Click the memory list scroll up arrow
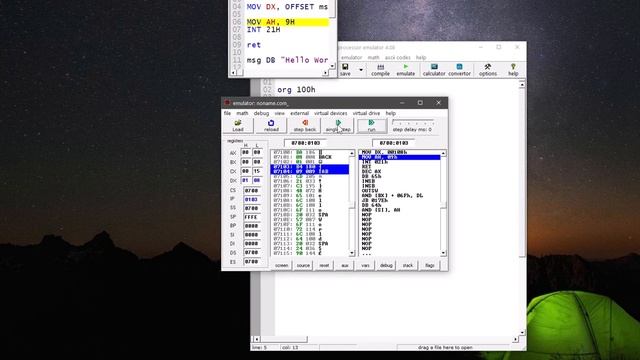 click(x=352, y=153)
